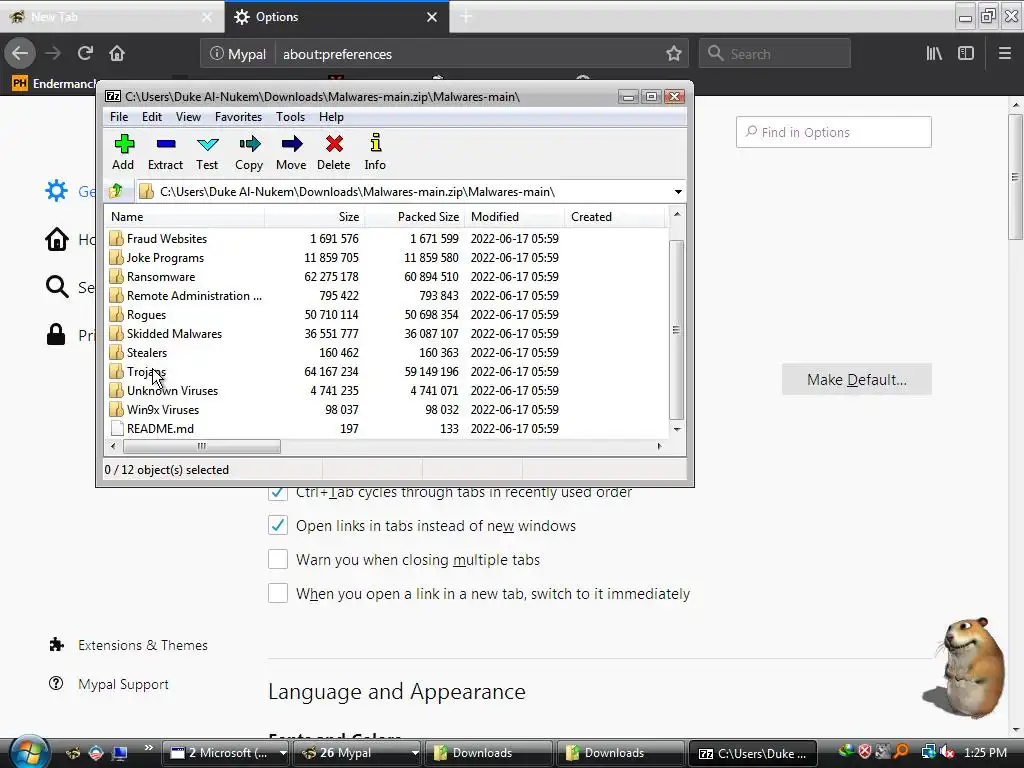Viewport: 1024px width, 768px height.
Task: Open the Endermanch bookmark in bookmarks bar
Action: click(x=55, y=84)
